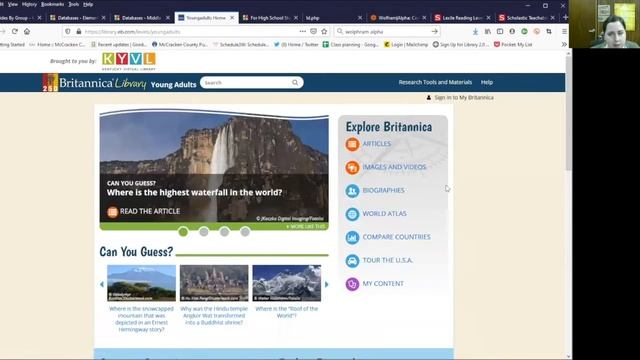This screenshot has height=360, width=640.
Task: Open the Himalaya mountains thumbnail
Action: 287,283
